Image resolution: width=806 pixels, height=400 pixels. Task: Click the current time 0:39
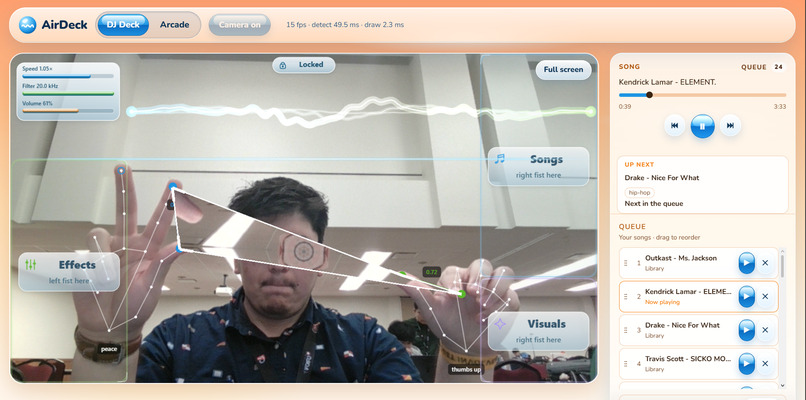pos(625,107)
